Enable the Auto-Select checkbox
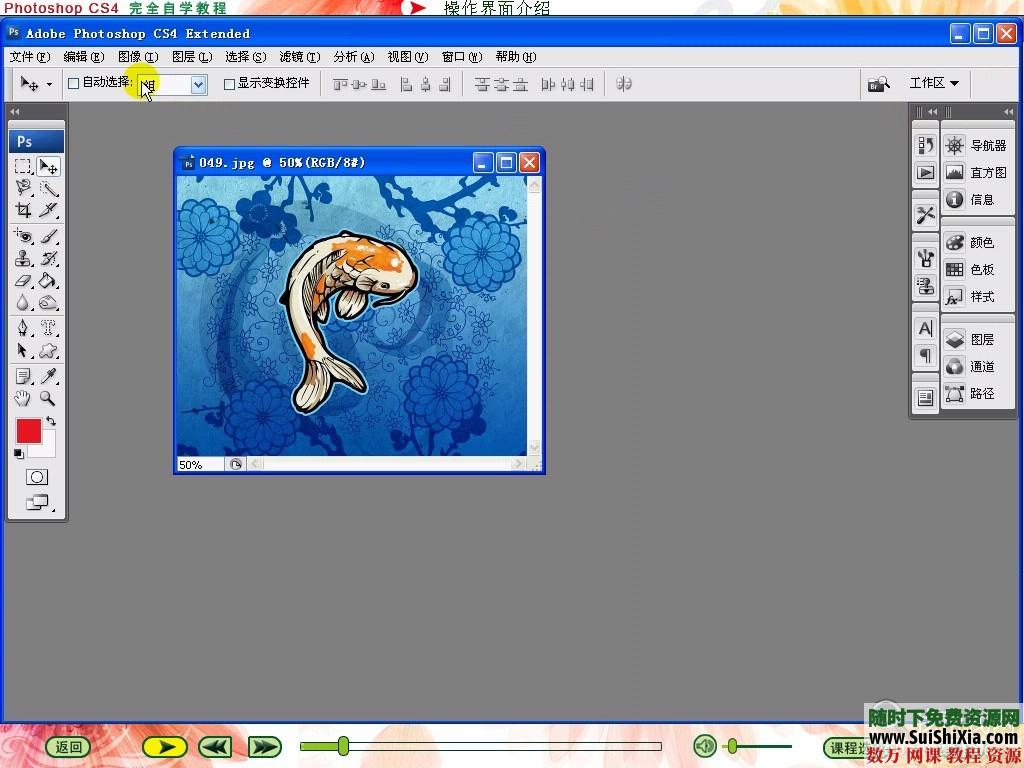1024x768 pixels. point(74,84)
